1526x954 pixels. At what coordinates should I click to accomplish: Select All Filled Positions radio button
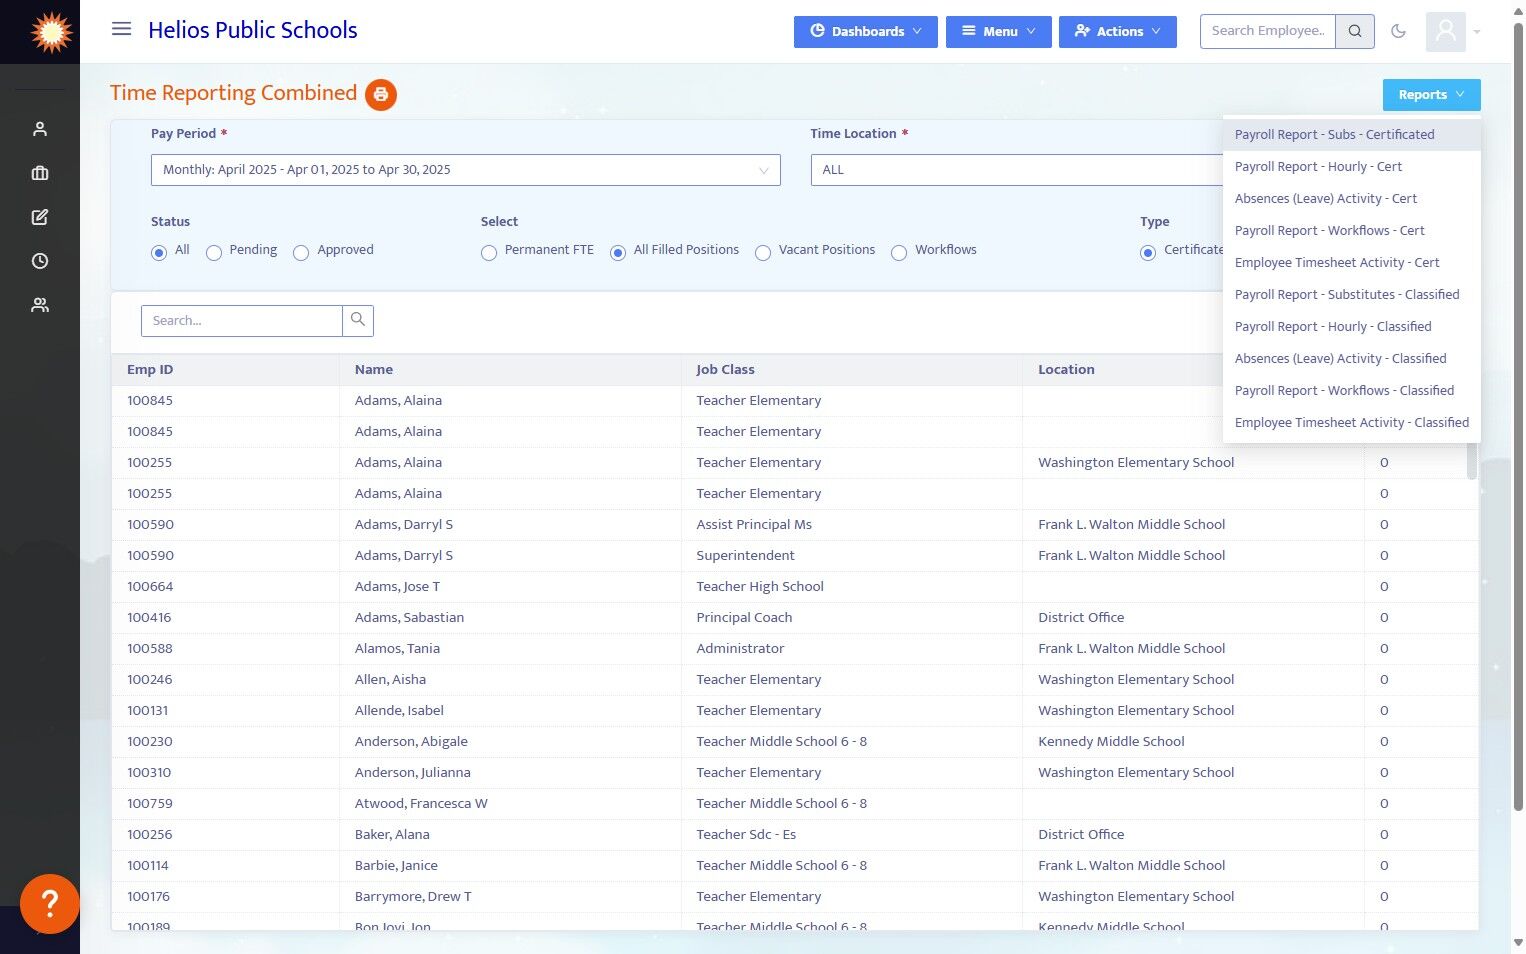(618, 253)
